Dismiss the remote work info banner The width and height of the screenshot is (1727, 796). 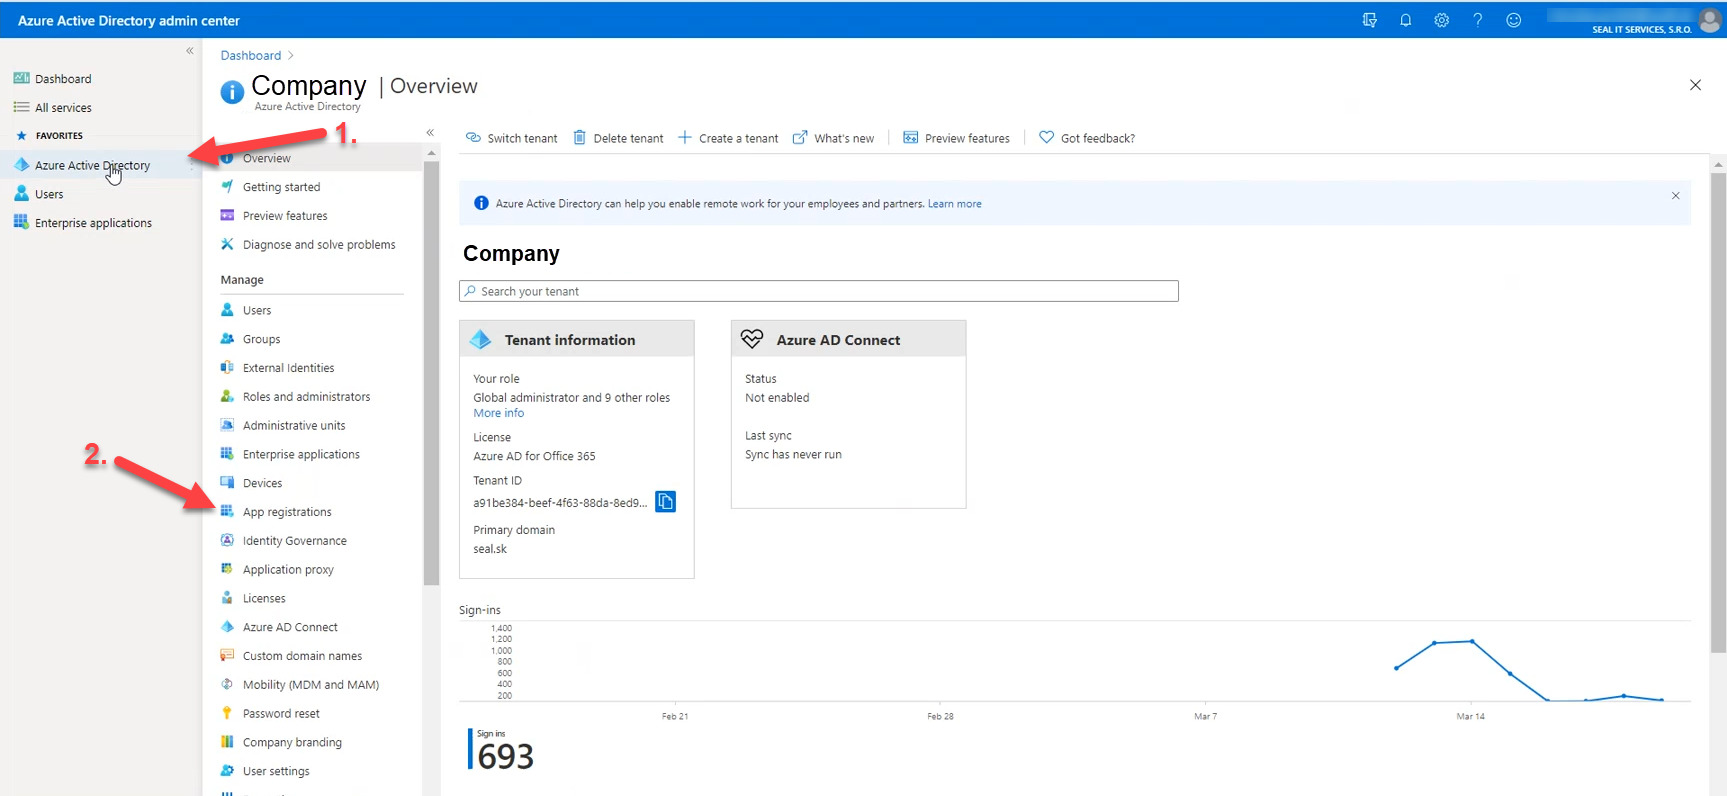pos(1675,196)
